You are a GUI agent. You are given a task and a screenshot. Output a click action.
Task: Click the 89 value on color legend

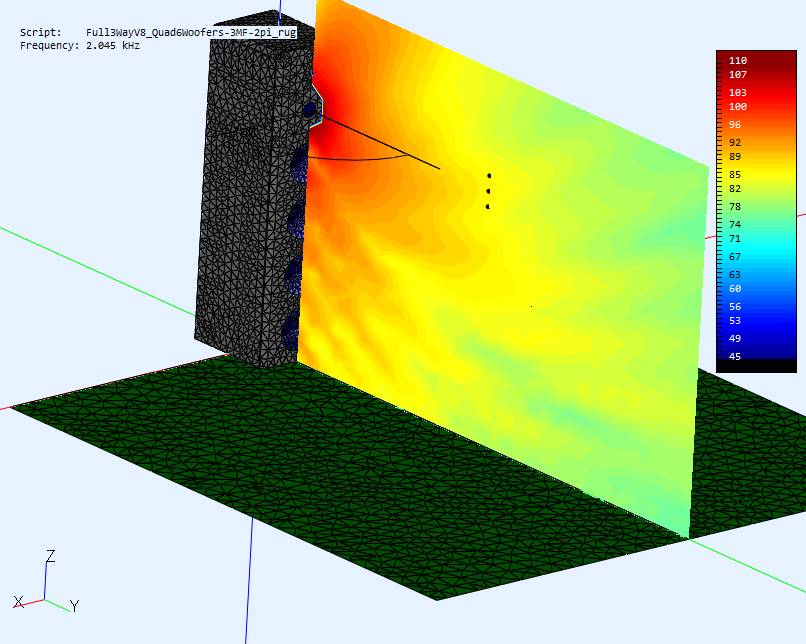pyautogui.click(x=735, y=157)
